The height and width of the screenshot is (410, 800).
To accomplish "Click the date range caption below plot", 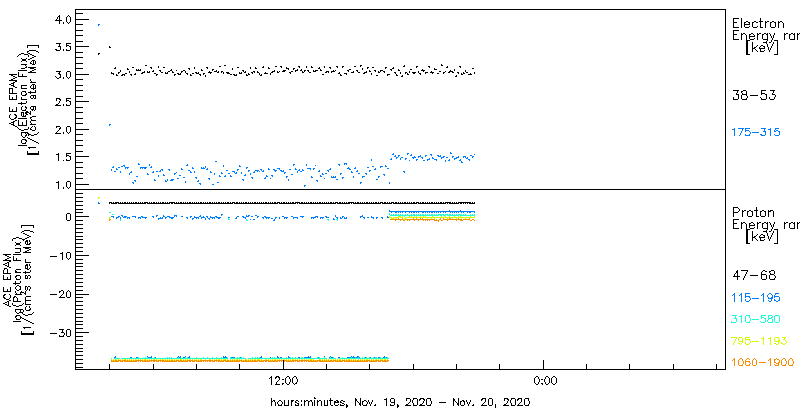I will click(x=400, y=402).
